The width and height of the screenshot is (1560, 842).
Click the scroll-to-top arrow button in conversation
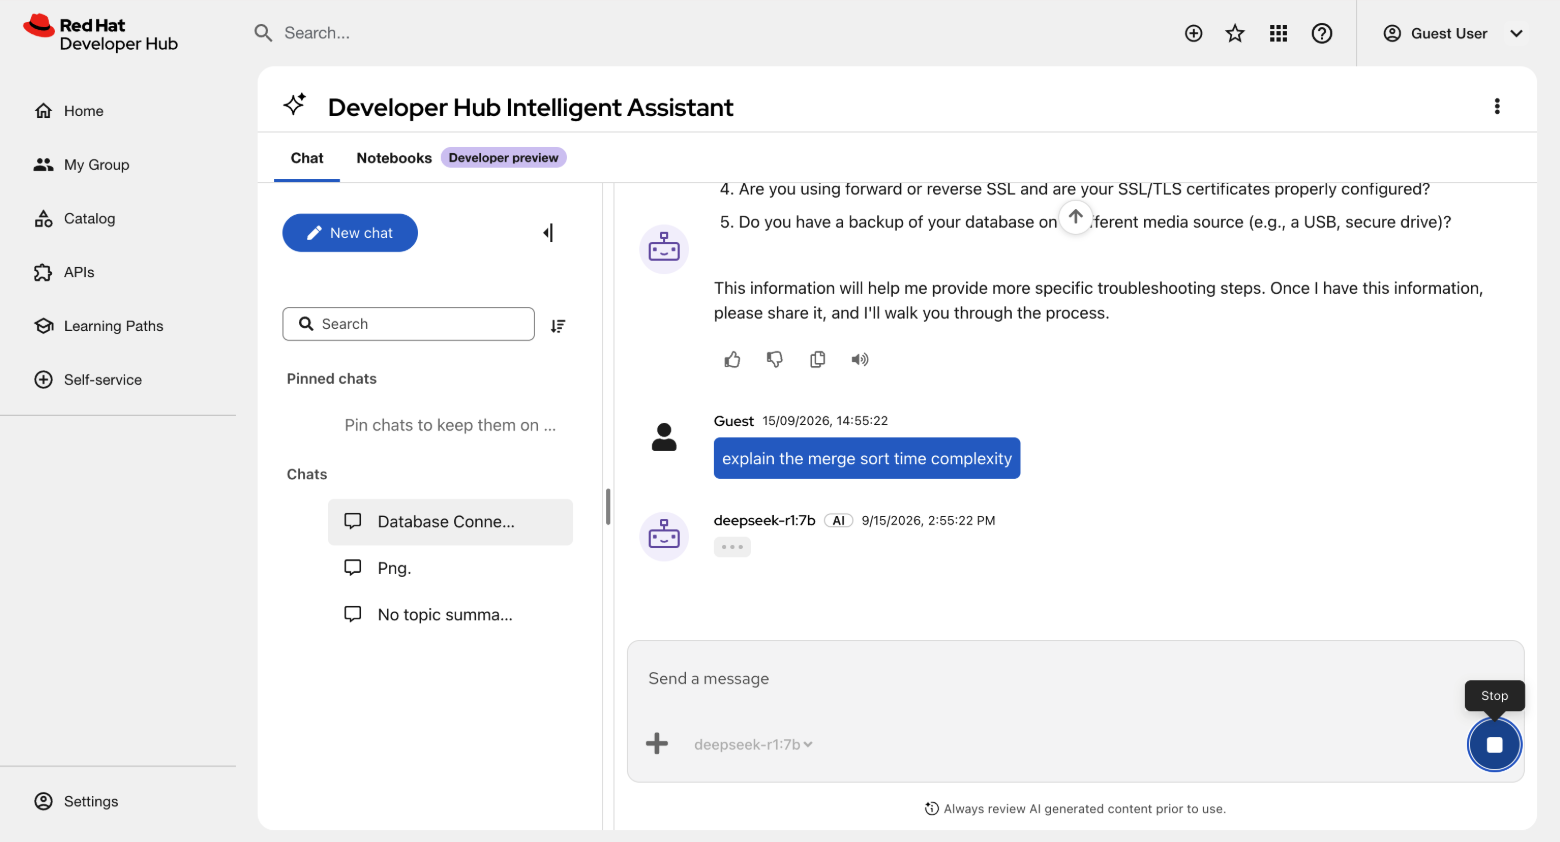1075,217
